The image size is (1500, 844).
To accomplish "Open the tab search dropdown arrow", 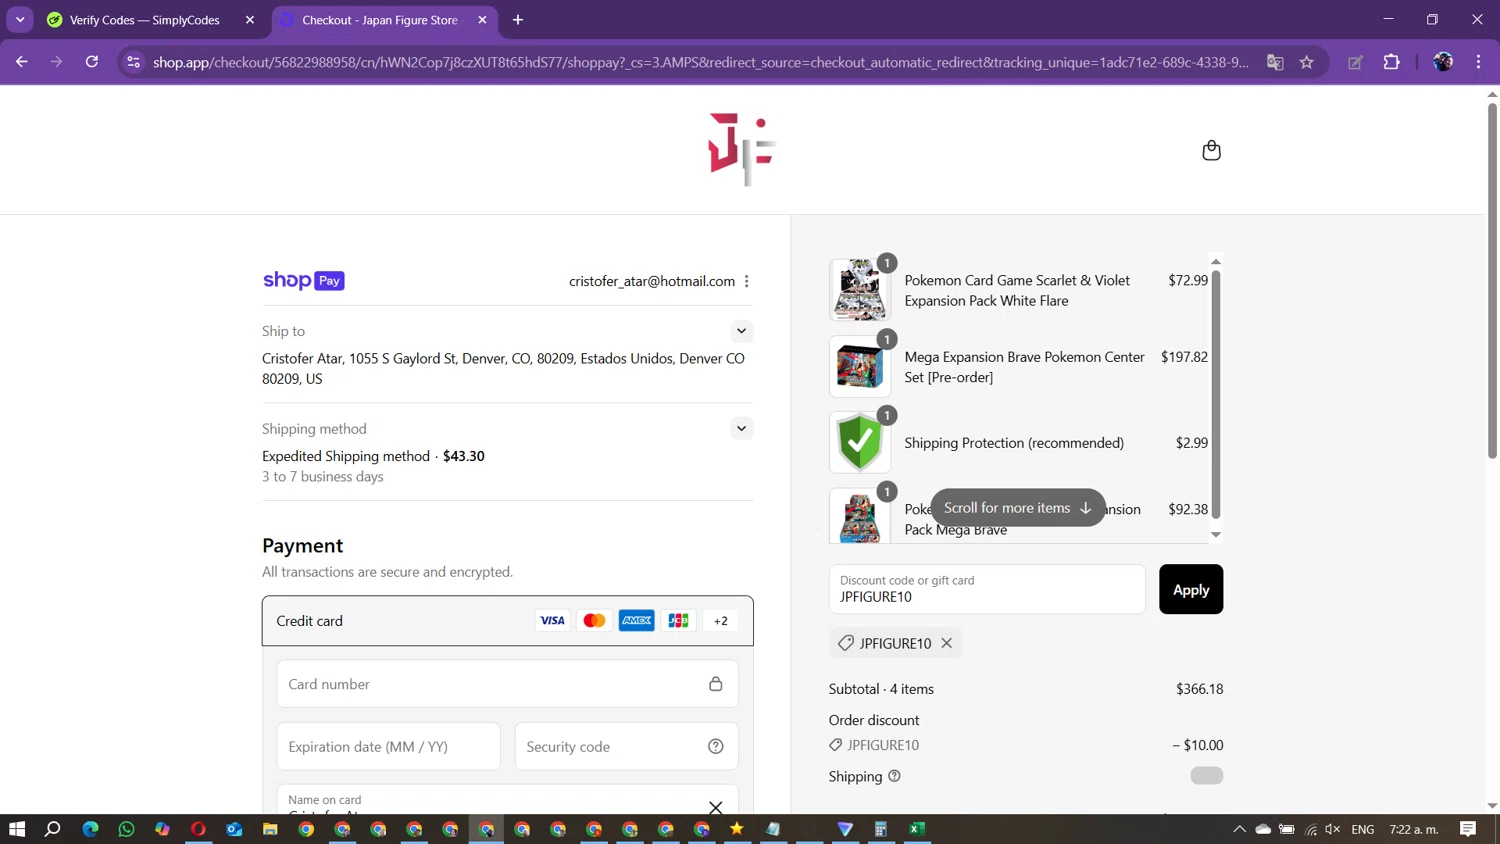I will point(20,20).
